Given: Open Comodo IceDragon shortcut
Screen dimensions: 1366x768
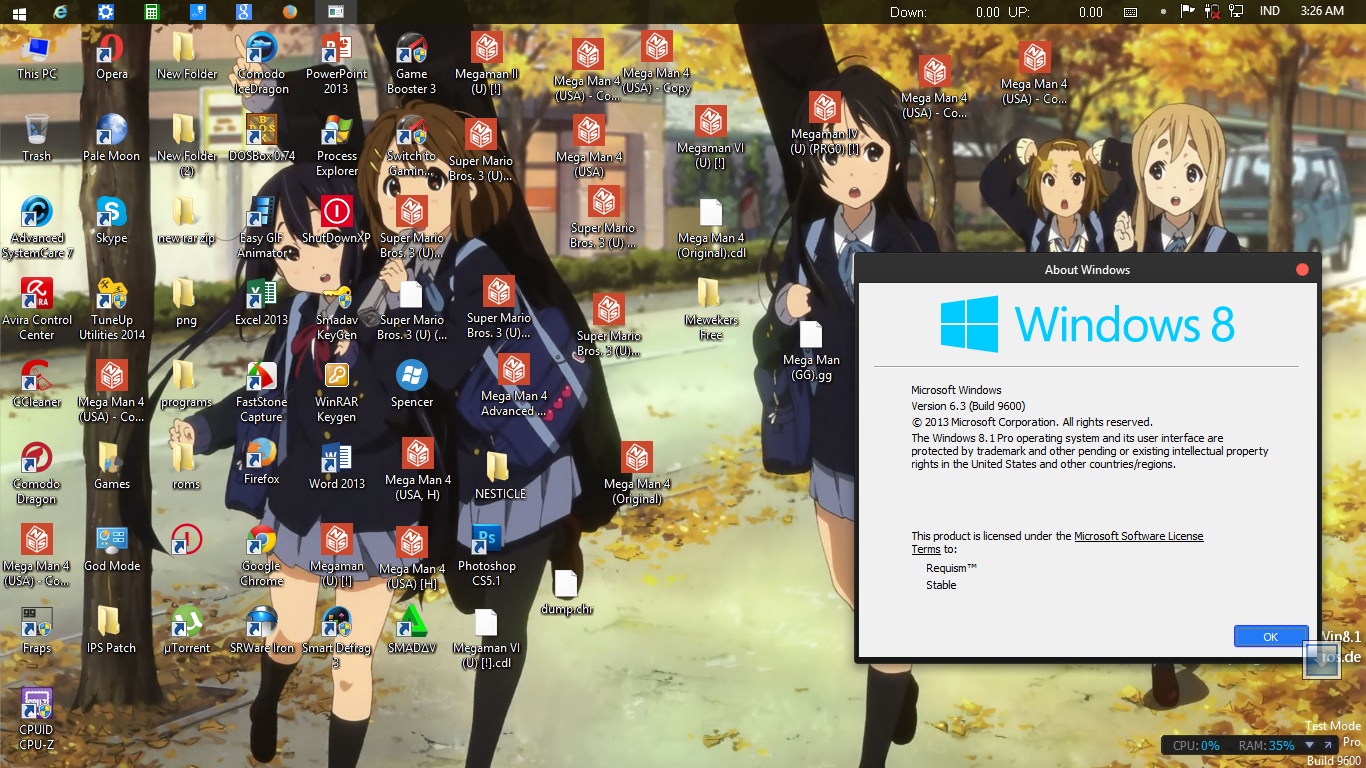Looking at the screenshot, I should tap(262, 64).
